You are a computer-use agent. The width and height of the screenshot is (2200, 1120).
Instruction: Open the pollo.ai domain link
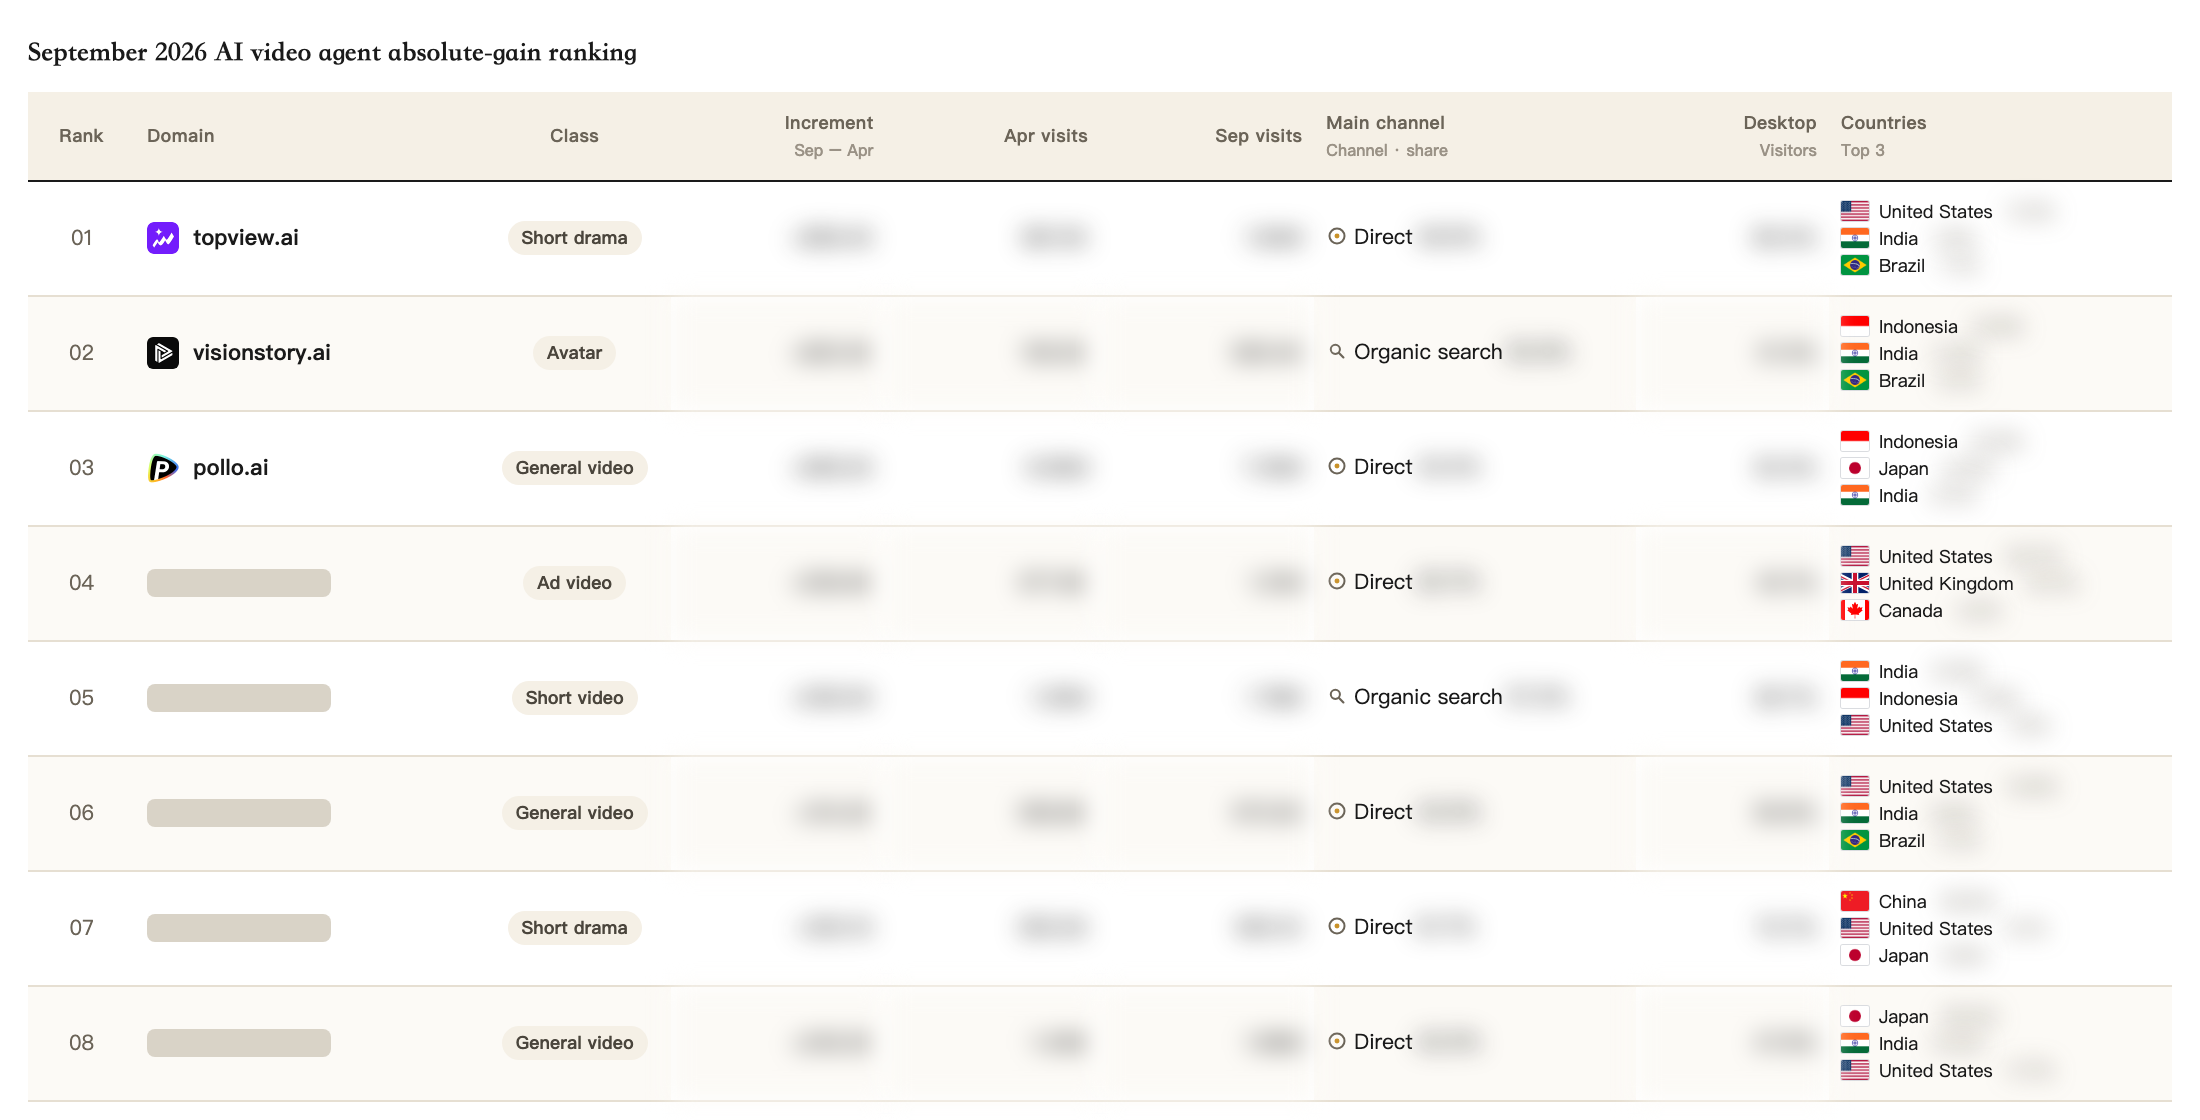231,468
